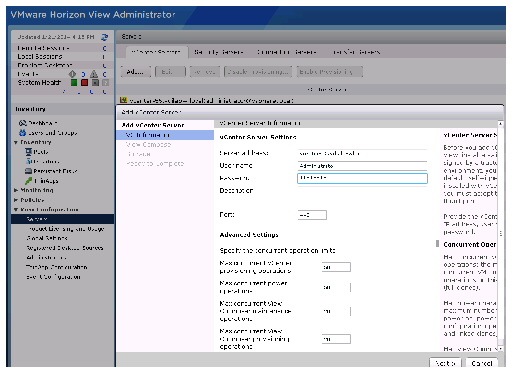
Task: Switch to the Security Servers tab
Action: (x=219, y=52)
